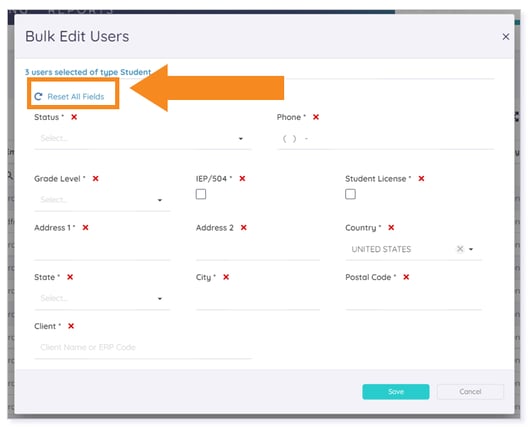Click the red X beside Status
This screenshot has height=427, width=530.
coord(74,117)
